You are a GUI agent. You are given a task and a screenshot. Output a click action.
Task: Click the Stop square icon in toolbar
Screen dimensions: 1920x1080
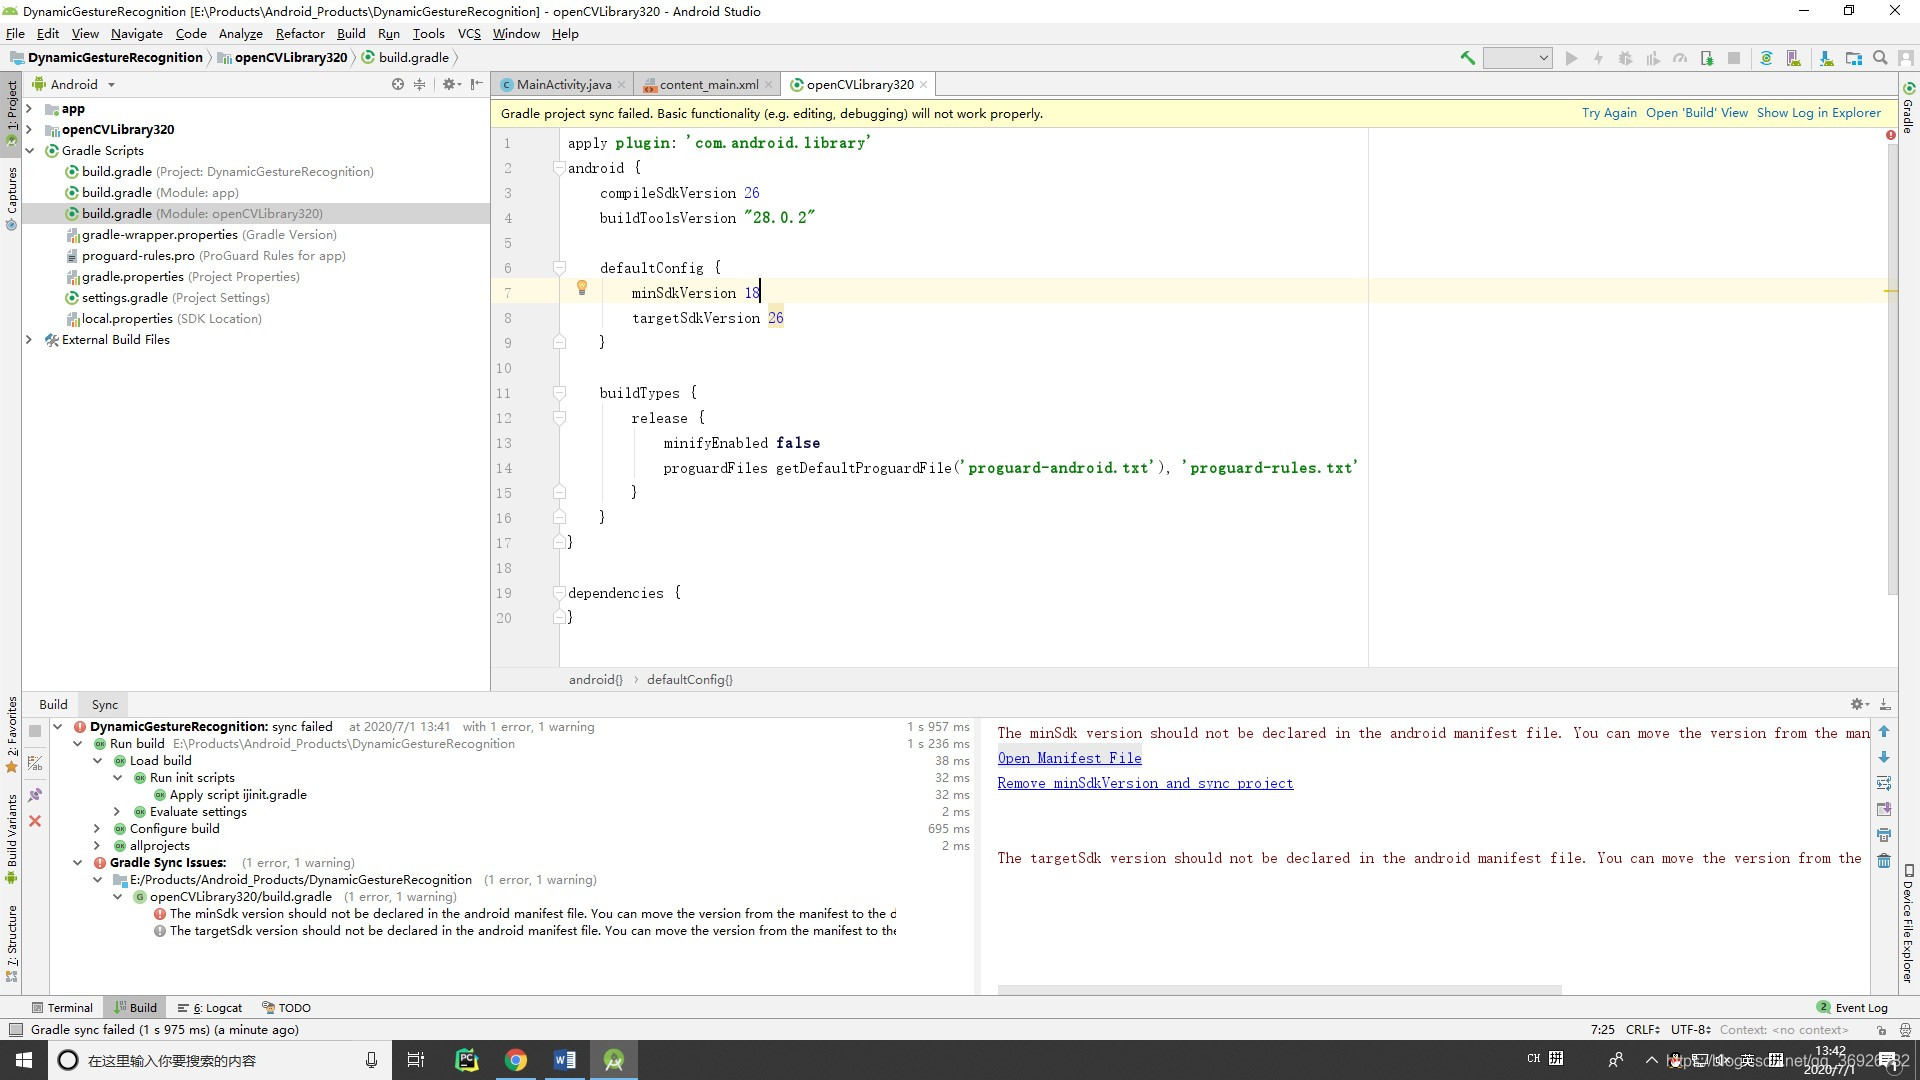pos(1734,58)
